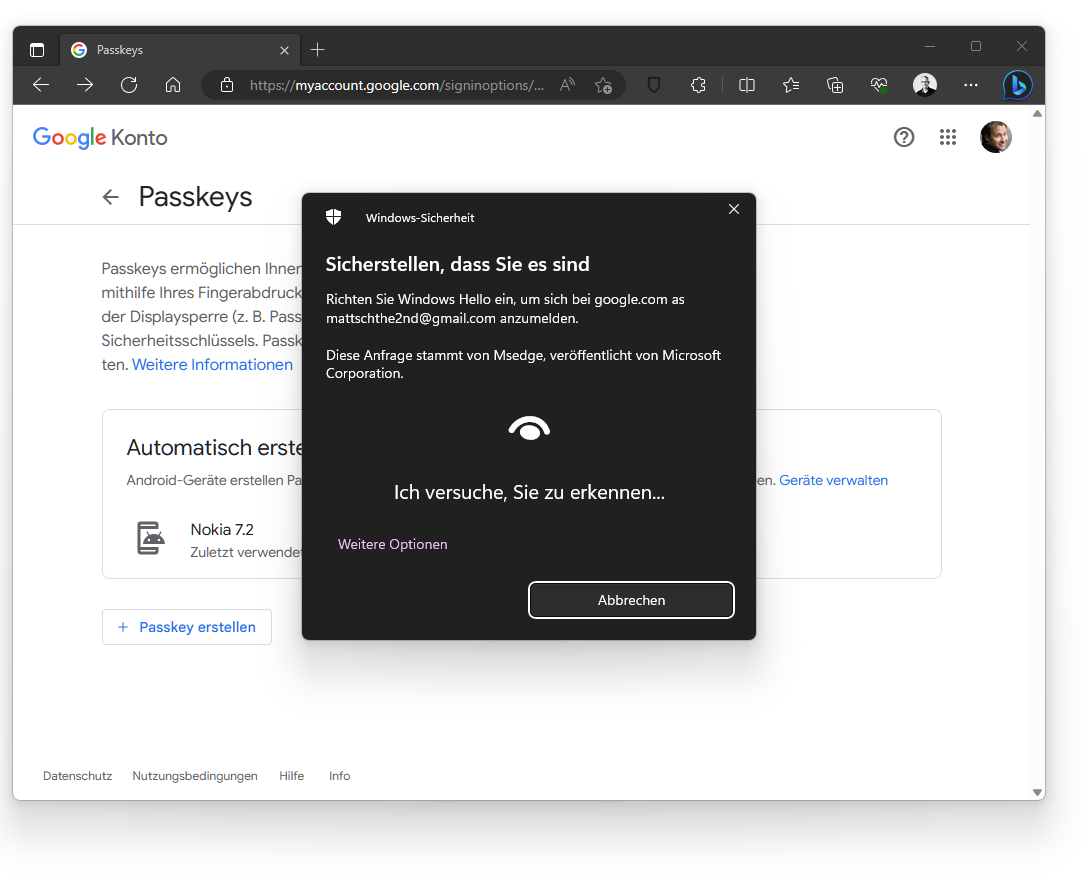Open the Bing Copilot sidebar

1018,85
